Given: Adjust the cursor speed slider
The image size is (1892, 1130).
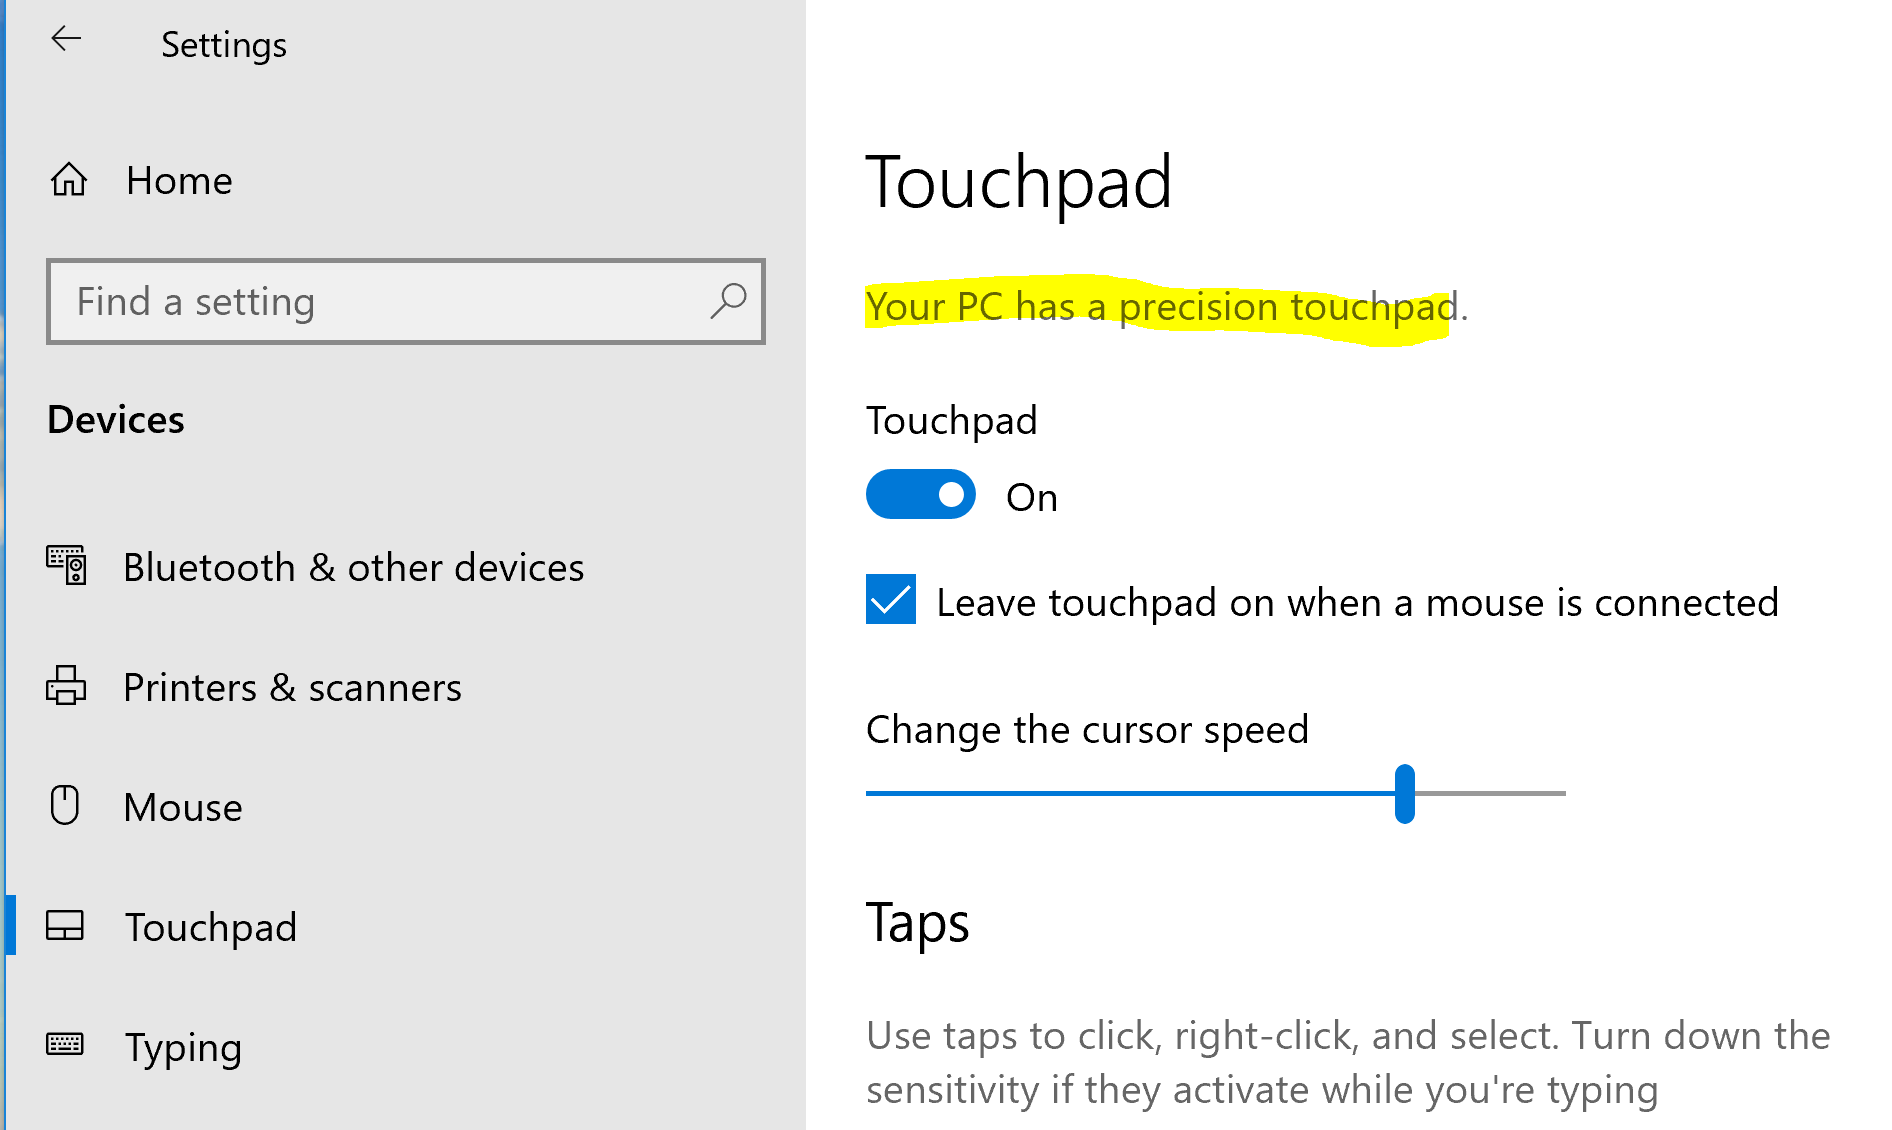Looking at the screenshot, I should pos(1404,793).
